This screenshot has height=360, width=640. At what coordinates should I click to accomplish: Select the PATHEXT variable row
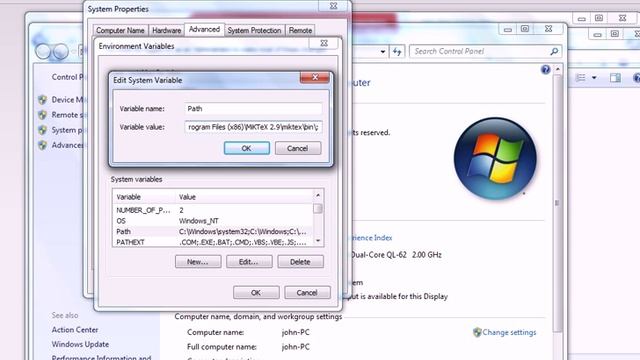(213, 242)
